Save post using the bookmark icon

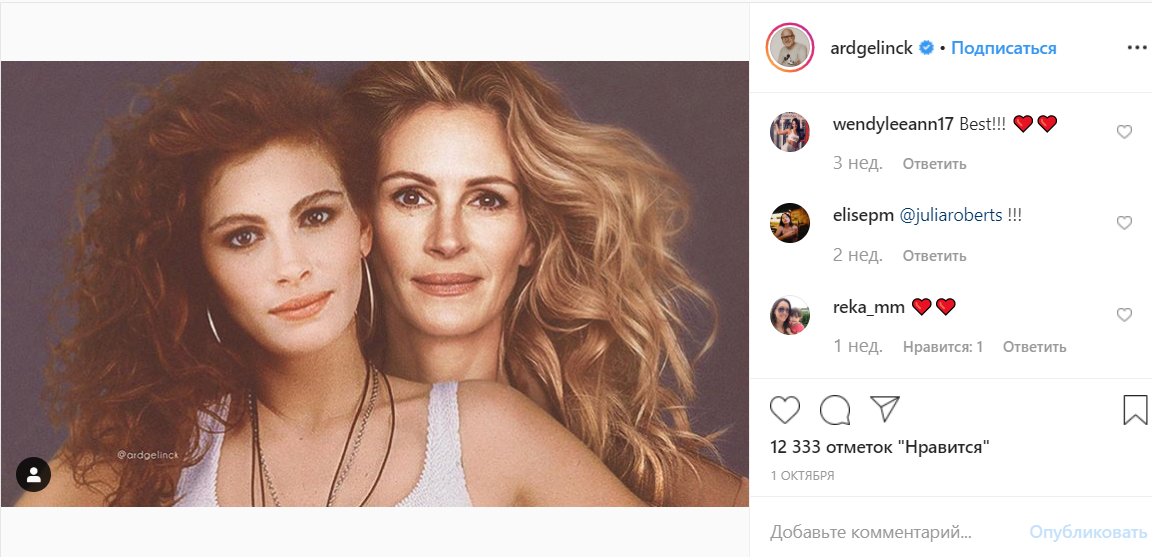(x=1134, y=410)
